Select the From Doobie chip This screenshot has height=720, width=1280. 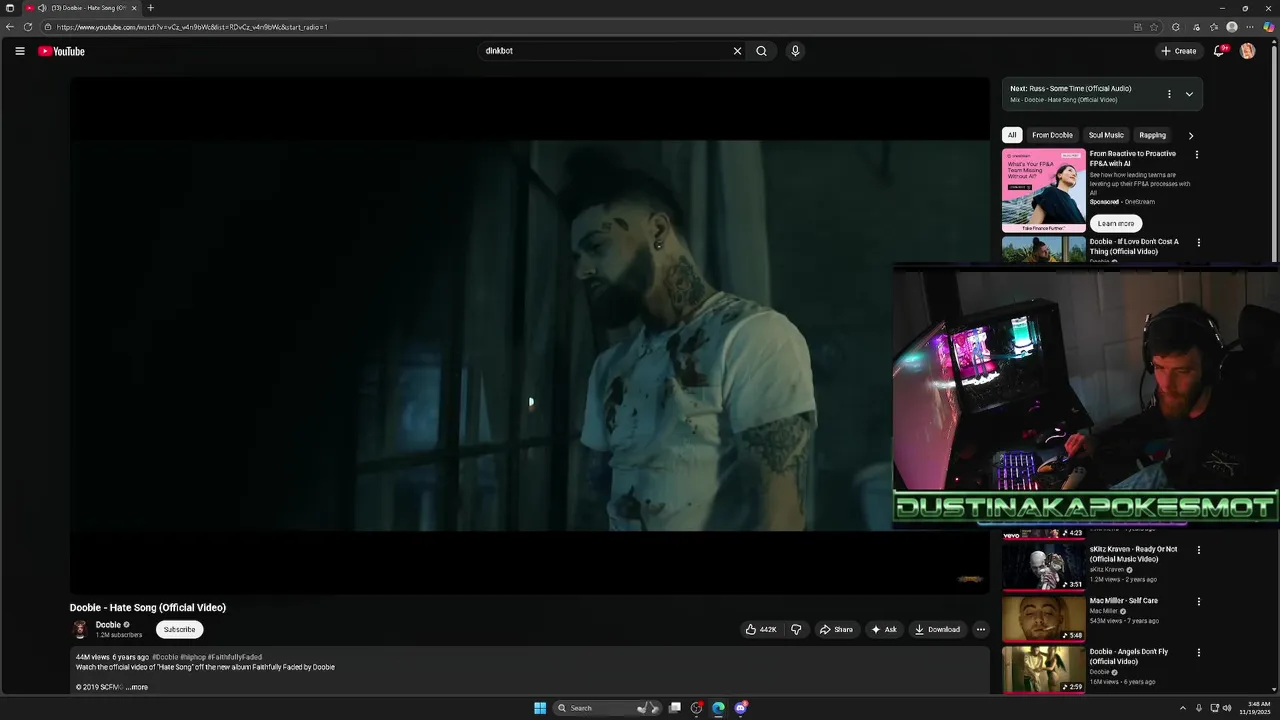click(1052, 135)
